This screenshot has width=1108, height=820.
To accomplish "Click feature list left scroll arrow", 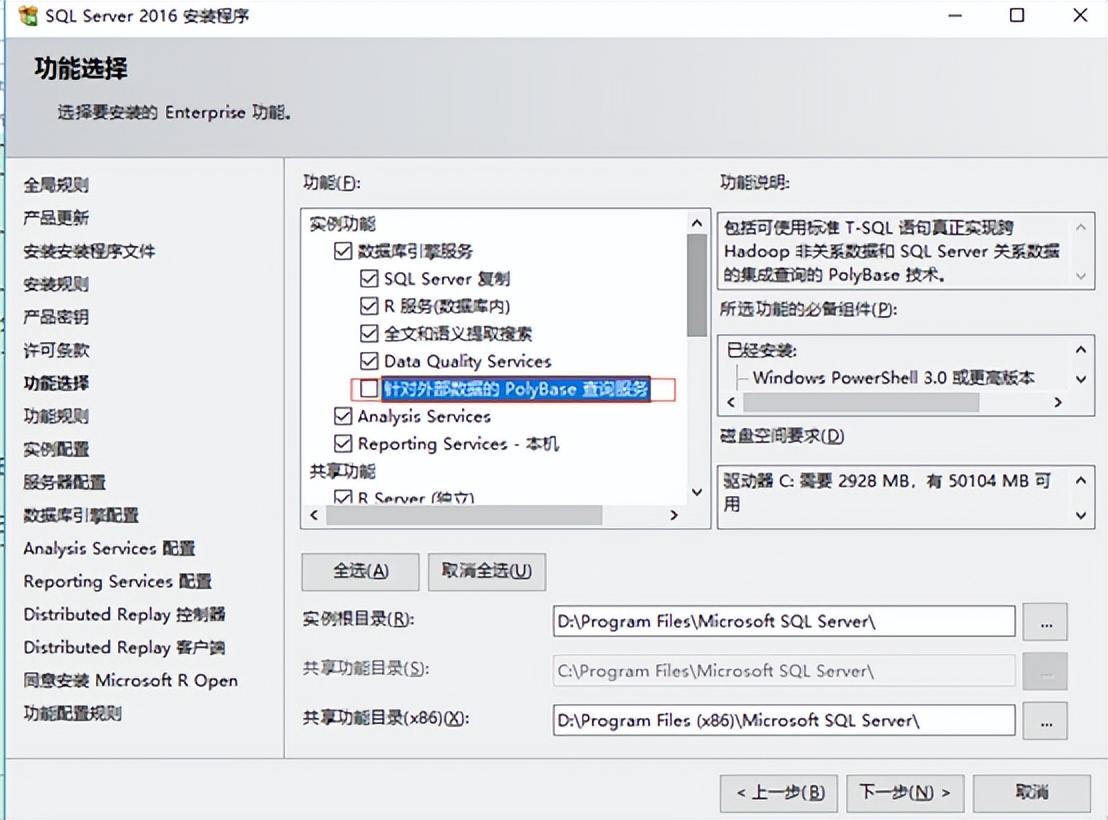I will [314, 515].
